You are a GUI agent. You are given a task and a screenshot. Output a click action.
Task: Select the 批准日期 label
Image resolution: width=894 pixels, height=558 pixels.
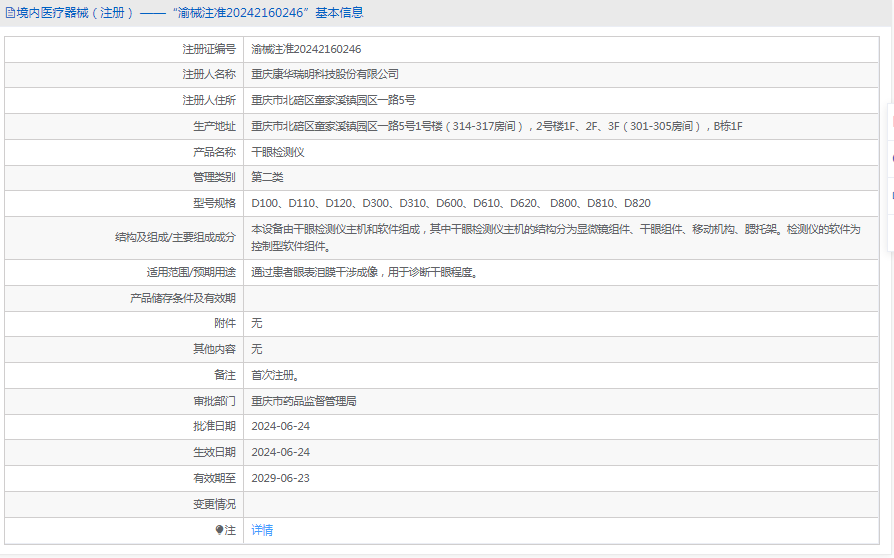pyautogui.click(x=214, y=426)
